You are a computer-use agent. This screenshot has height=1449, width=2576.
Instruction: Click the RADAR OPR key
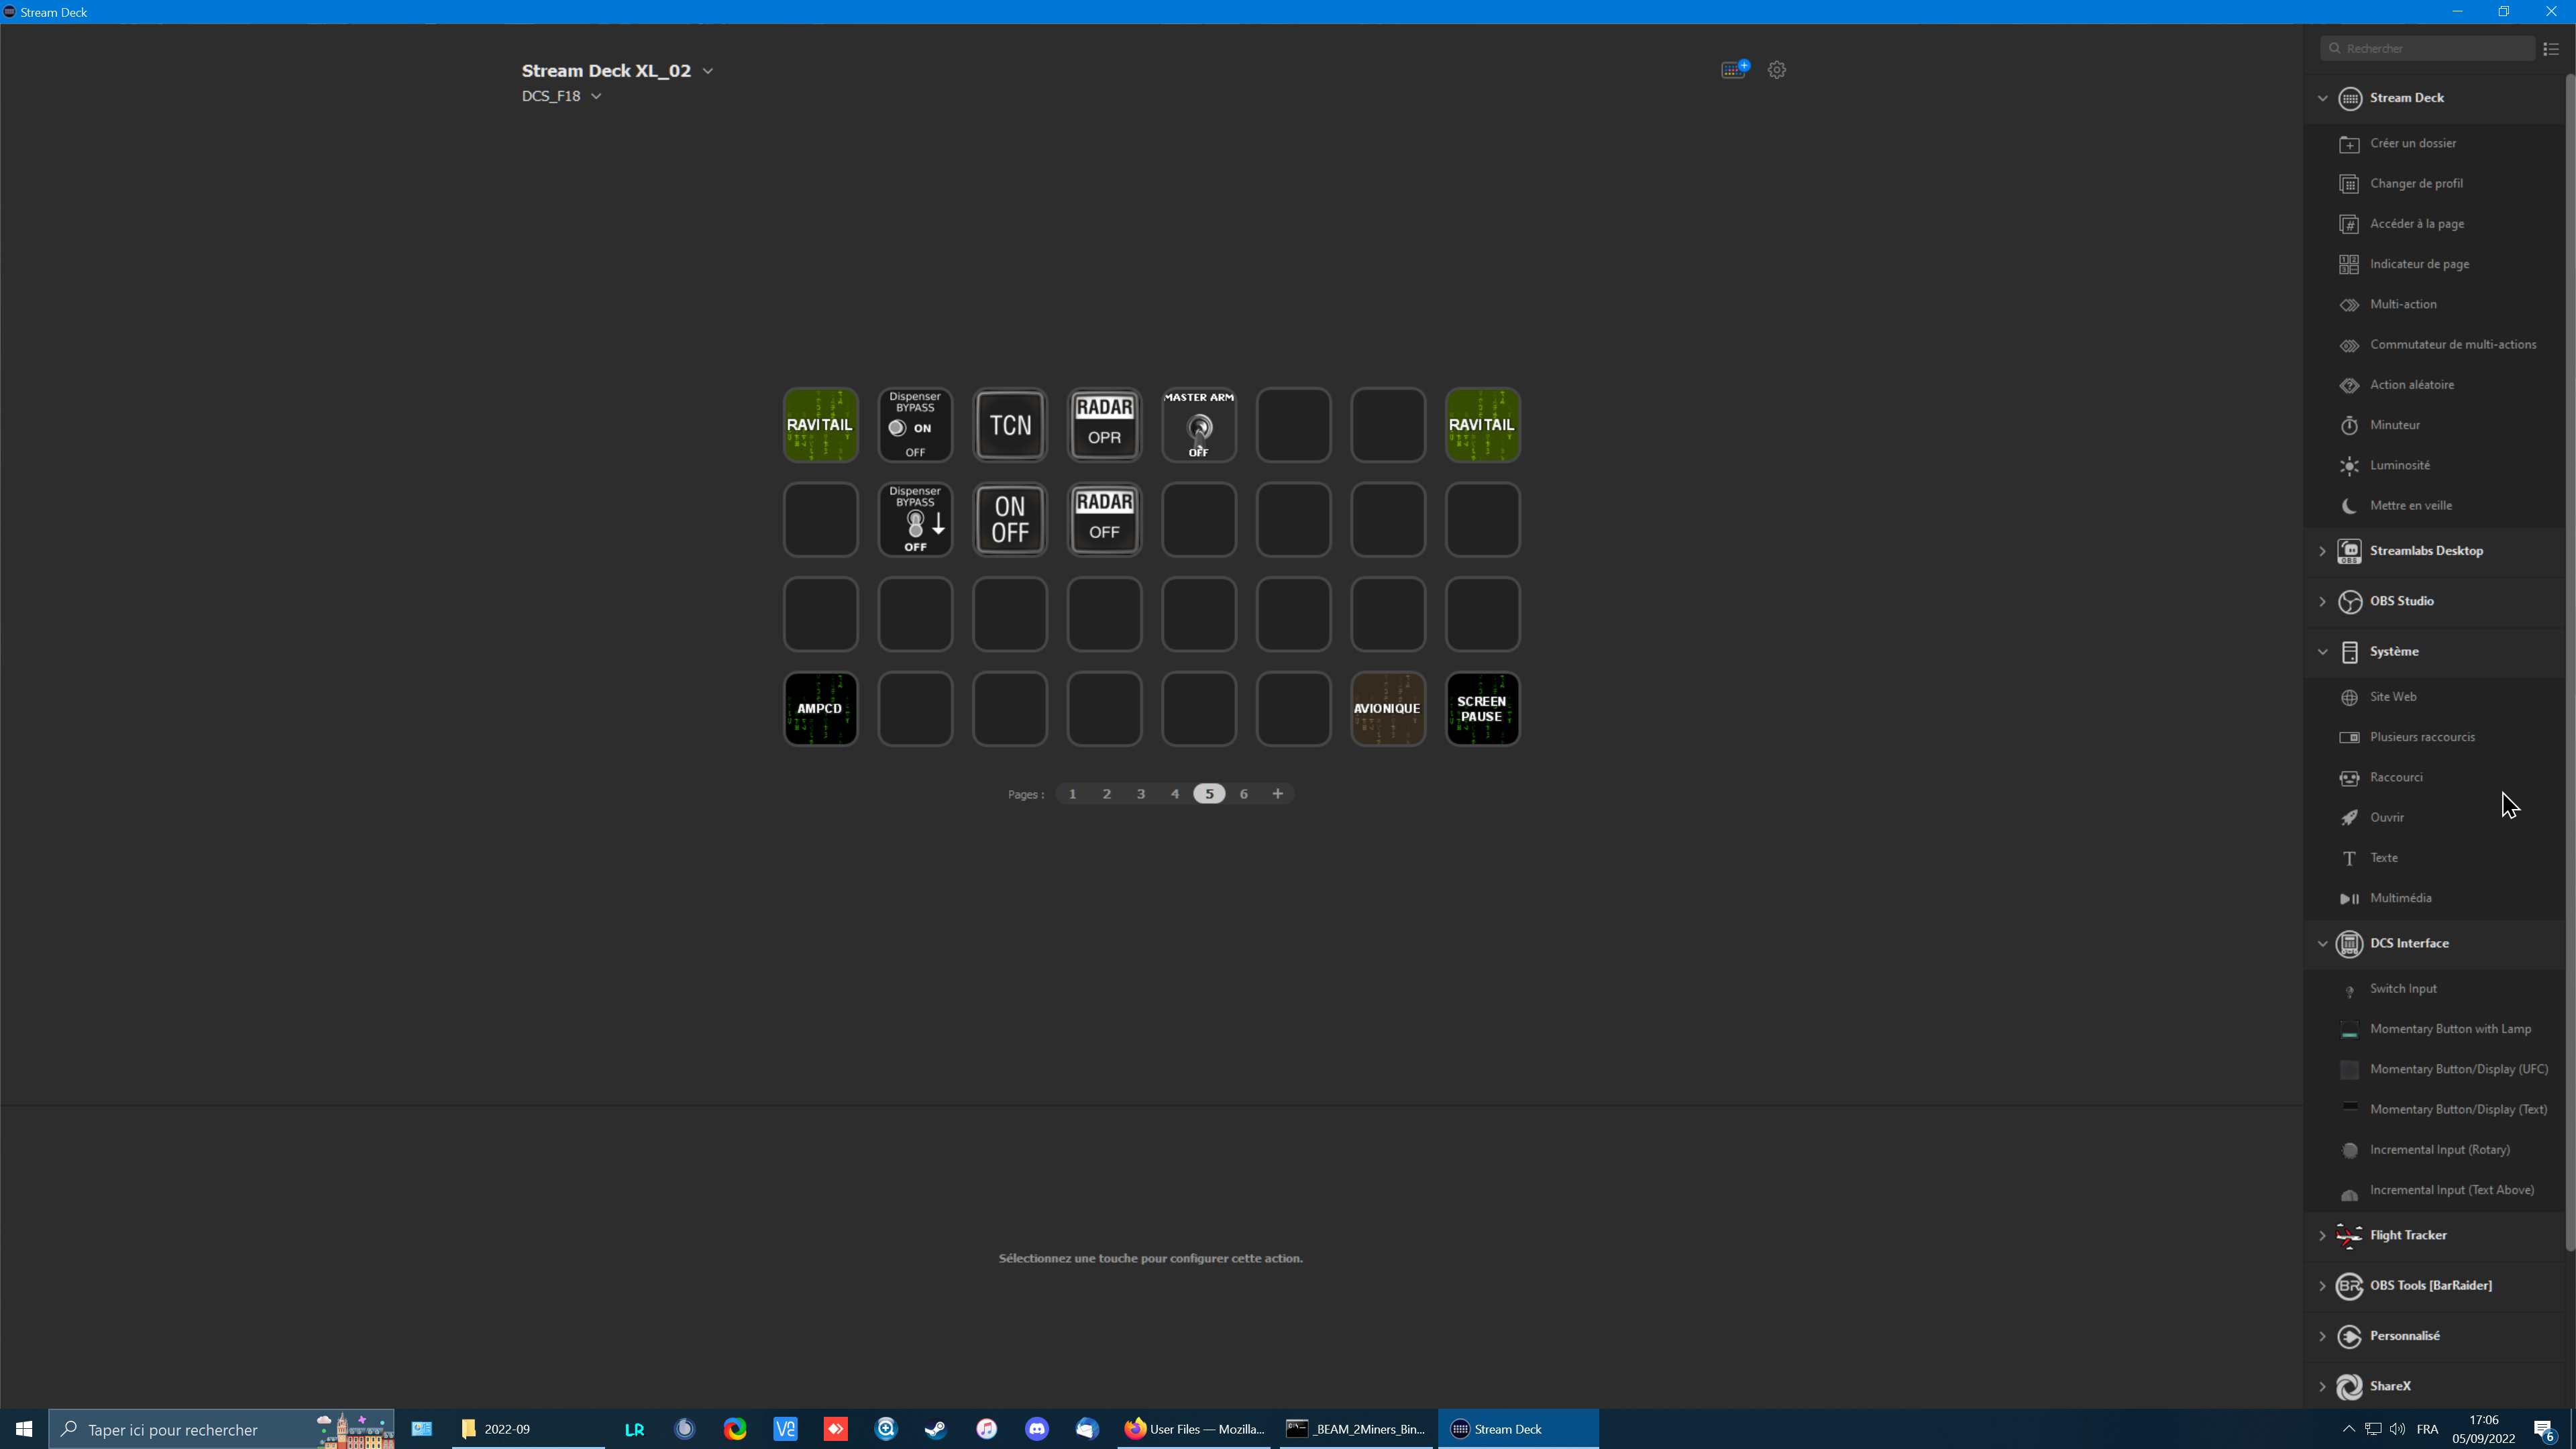click(1104, 425)
